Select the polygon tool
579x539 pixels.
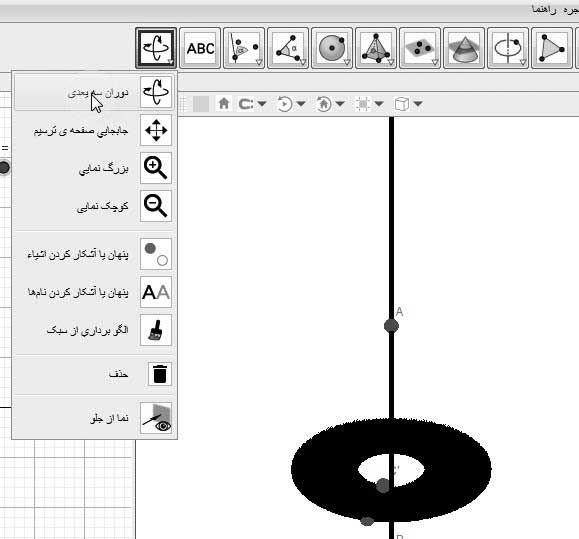tap(552, 48)
